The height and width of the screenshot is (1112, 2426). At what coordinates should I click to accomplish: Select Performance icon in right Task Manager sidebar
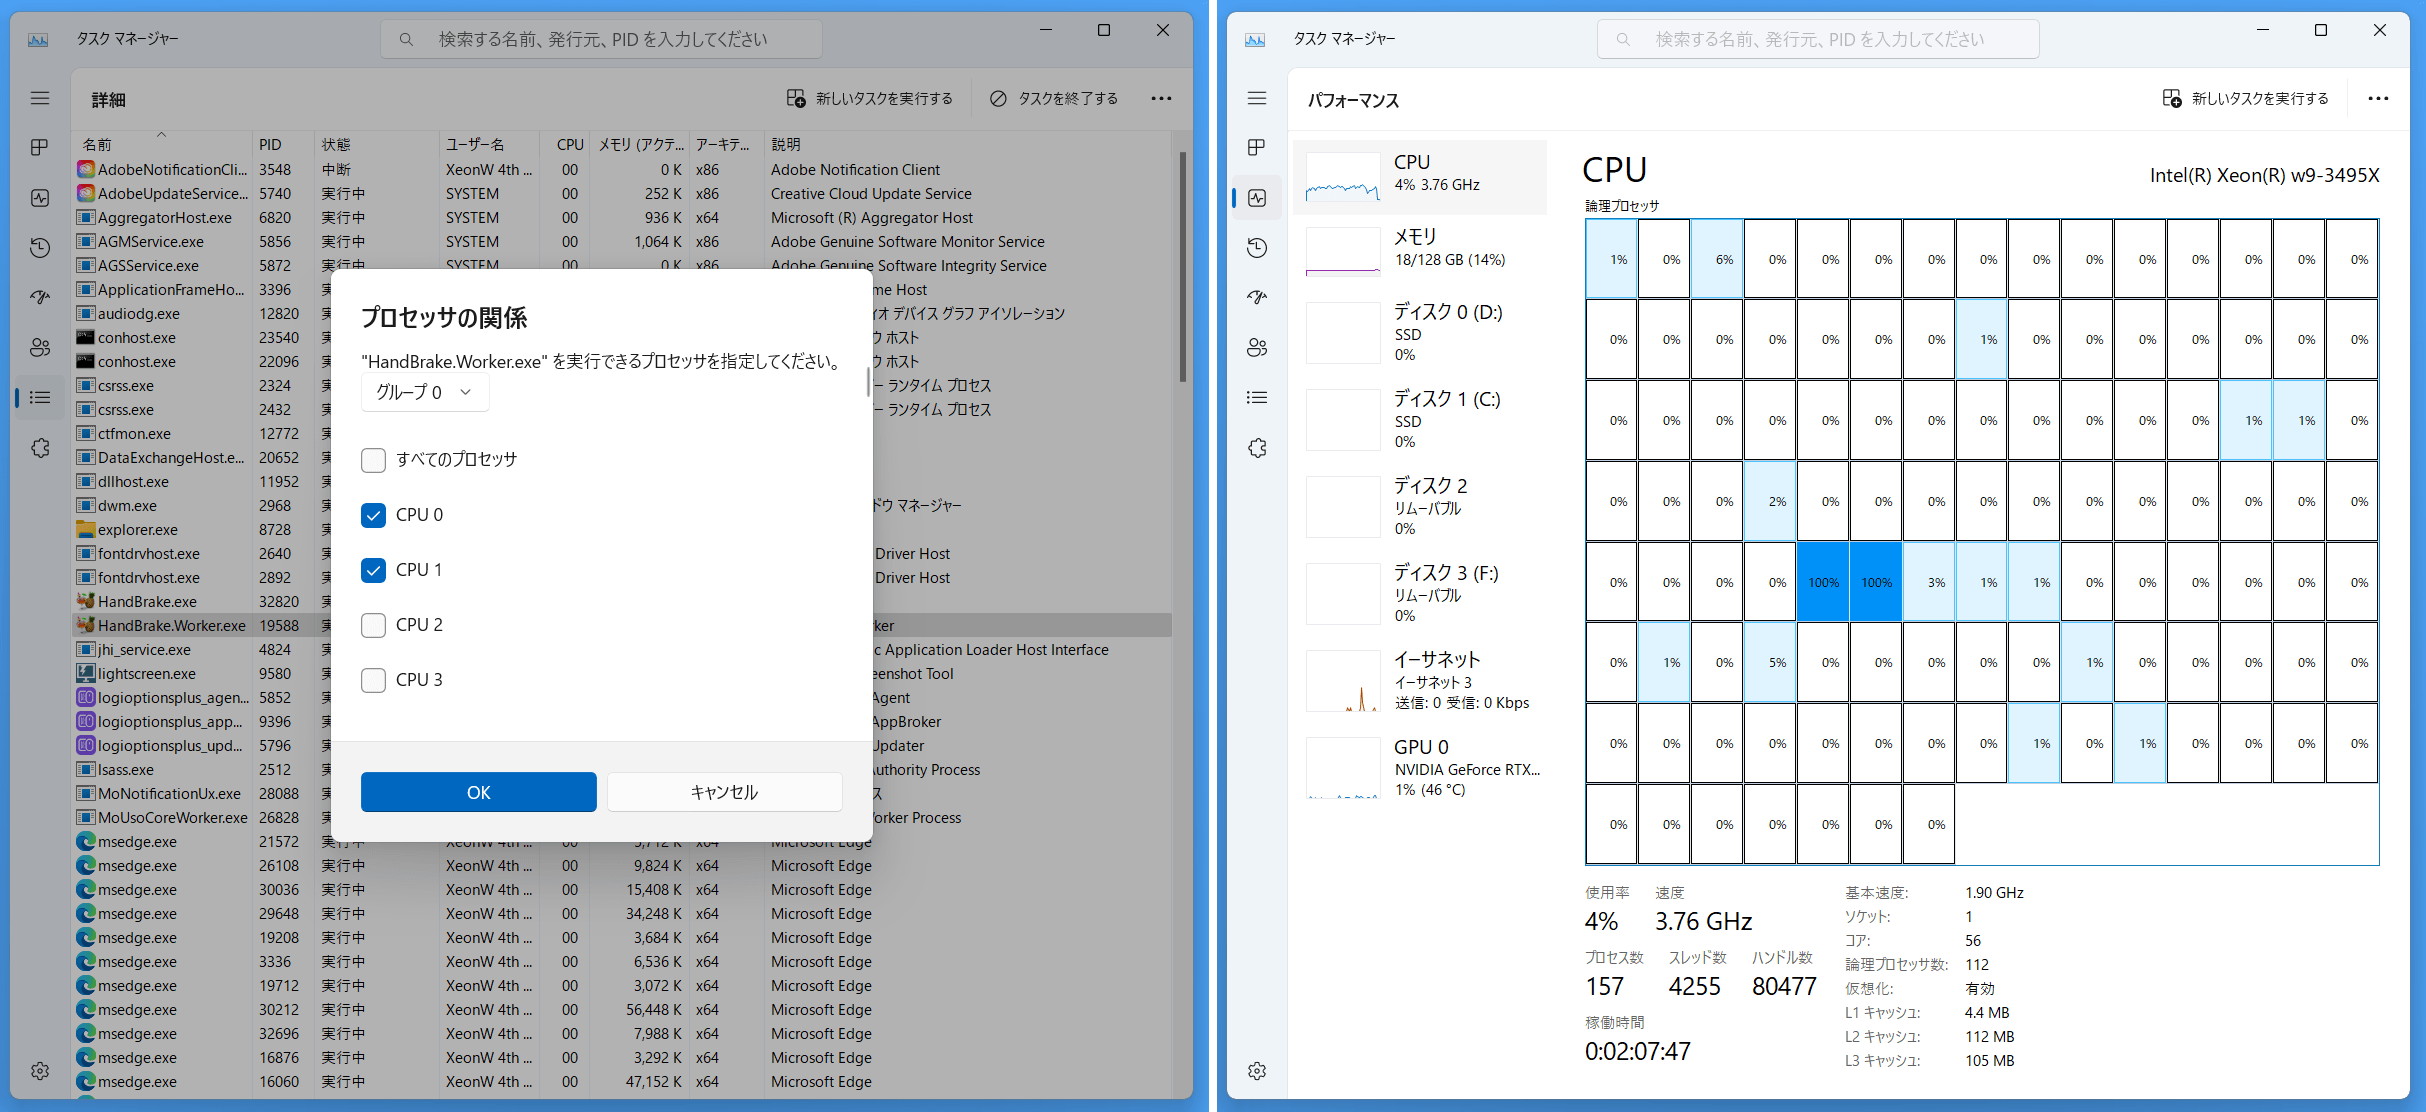pyautogui.click(x=1257, y=198)
